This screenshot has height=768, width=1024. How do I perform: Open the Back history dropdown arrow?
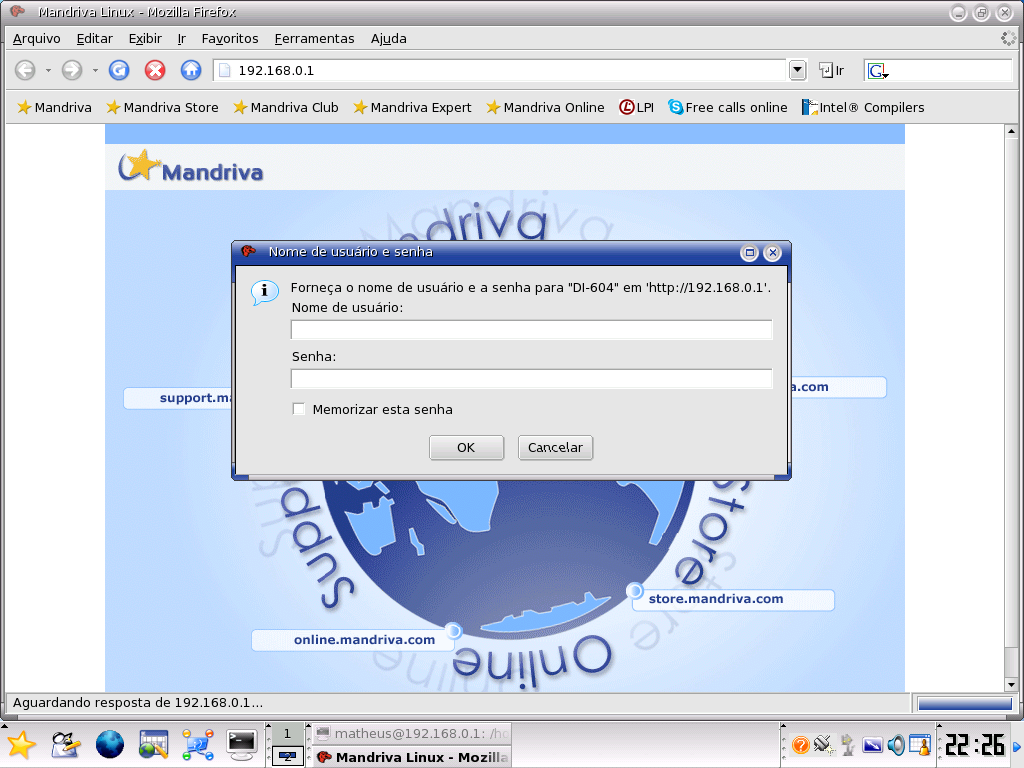[x=48, y=70]
